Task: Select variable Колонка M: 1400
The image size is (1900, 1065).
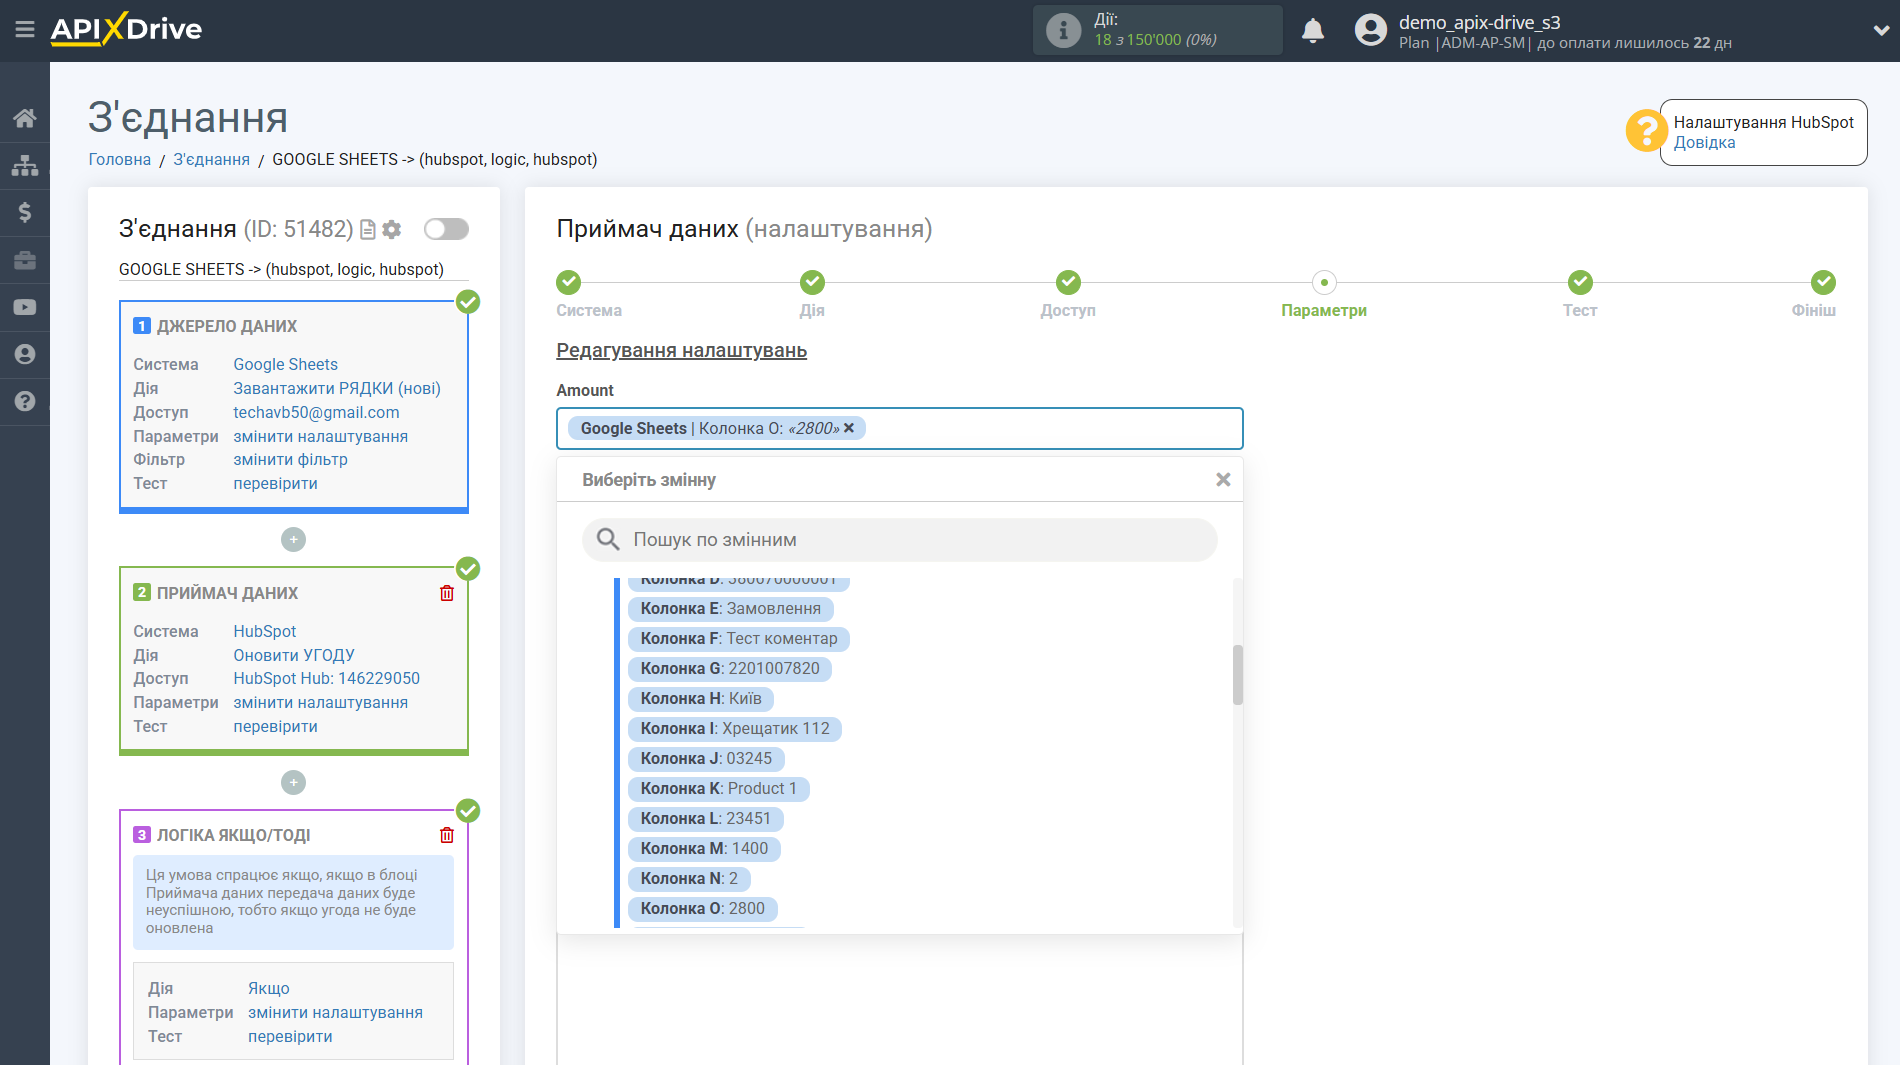Action: pyautogui.click(x=704, y=848)
